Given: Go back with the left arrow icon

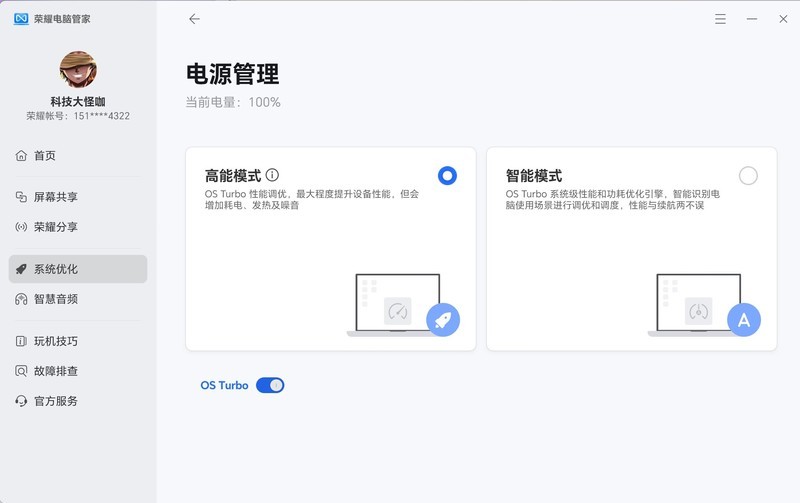Looking at the screenshot, I should (194, 19).
